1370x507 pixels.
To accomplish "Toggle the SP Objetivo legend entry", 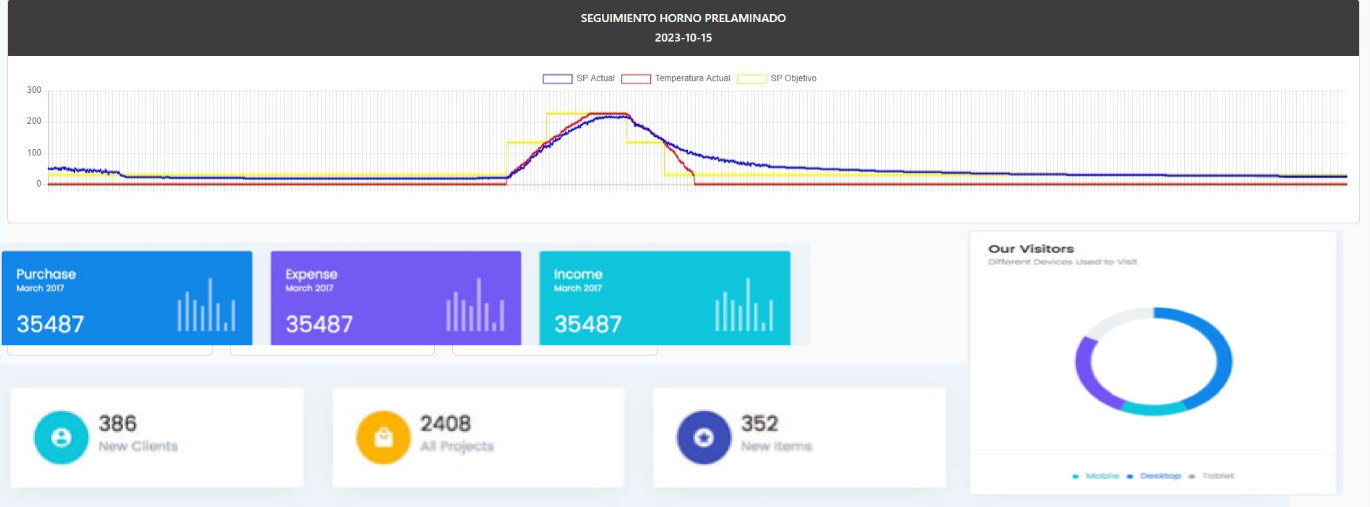I will [779, 78].
